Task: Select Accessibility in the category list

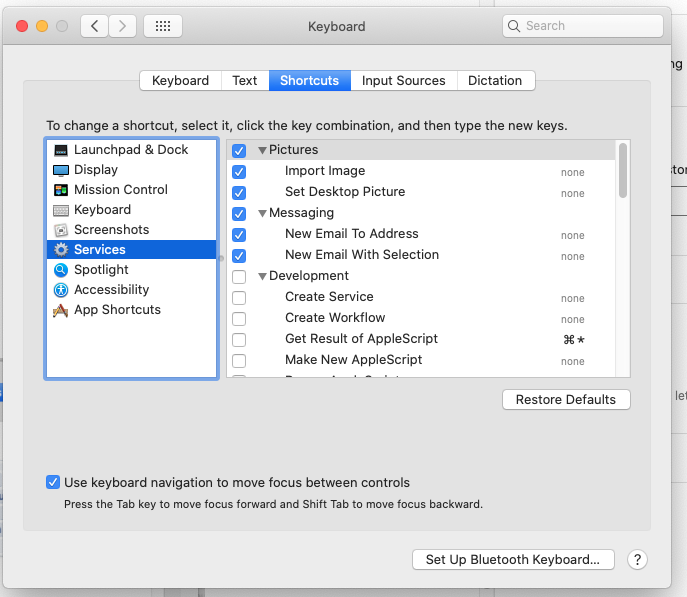Action: click(x=131, y=290)
